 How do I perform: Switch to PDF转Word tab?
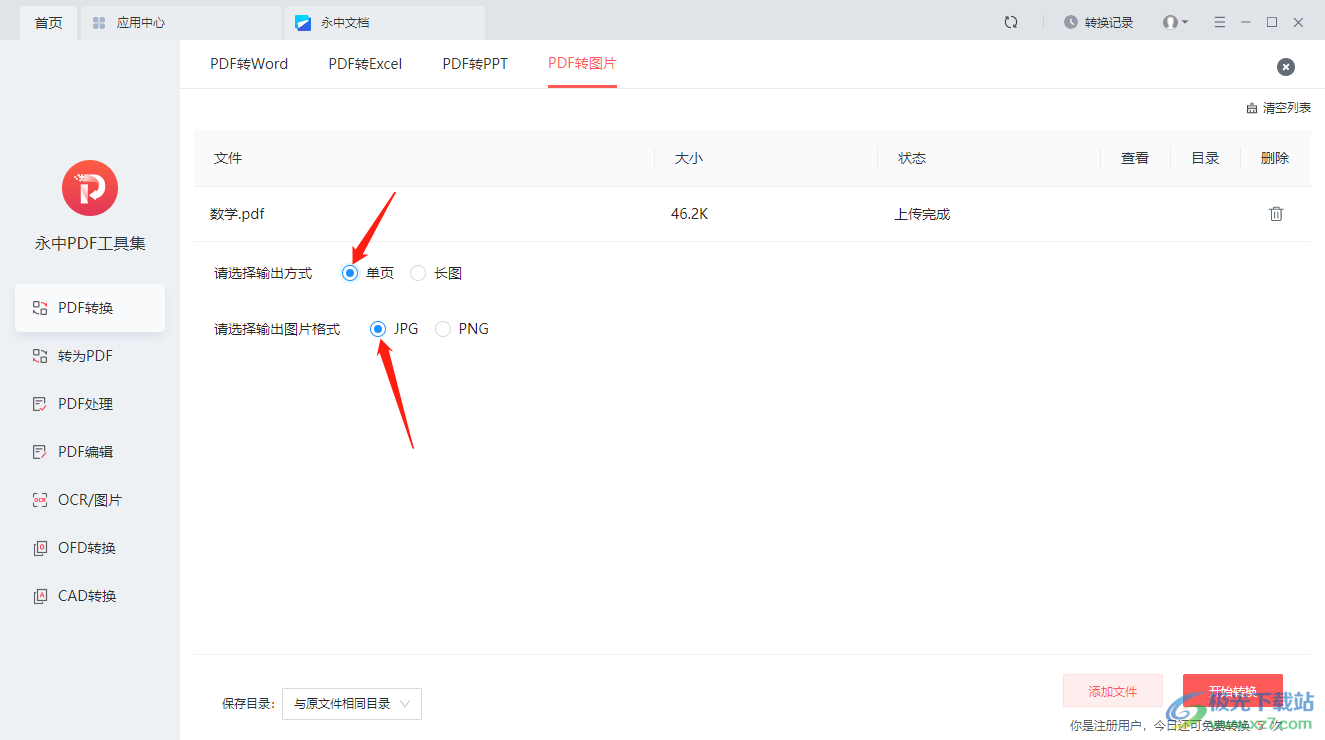tap(249, 64)
